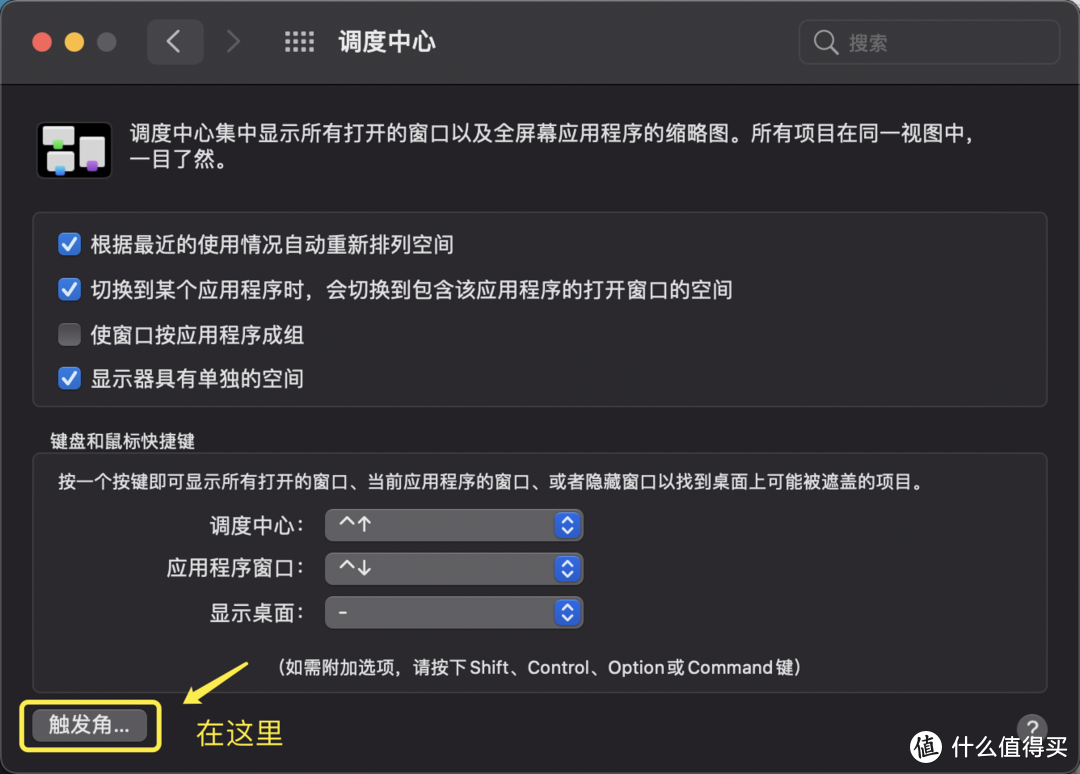The image size is (1080, 774).
Task: Click the forward arrow in the toolbar
Action: pos(232,41)
